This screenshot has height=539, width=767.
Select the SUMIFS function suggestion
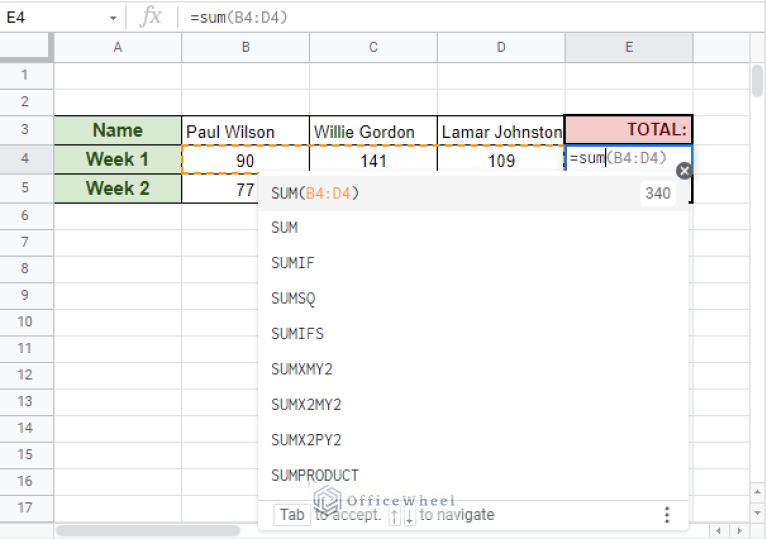point(297,333)
